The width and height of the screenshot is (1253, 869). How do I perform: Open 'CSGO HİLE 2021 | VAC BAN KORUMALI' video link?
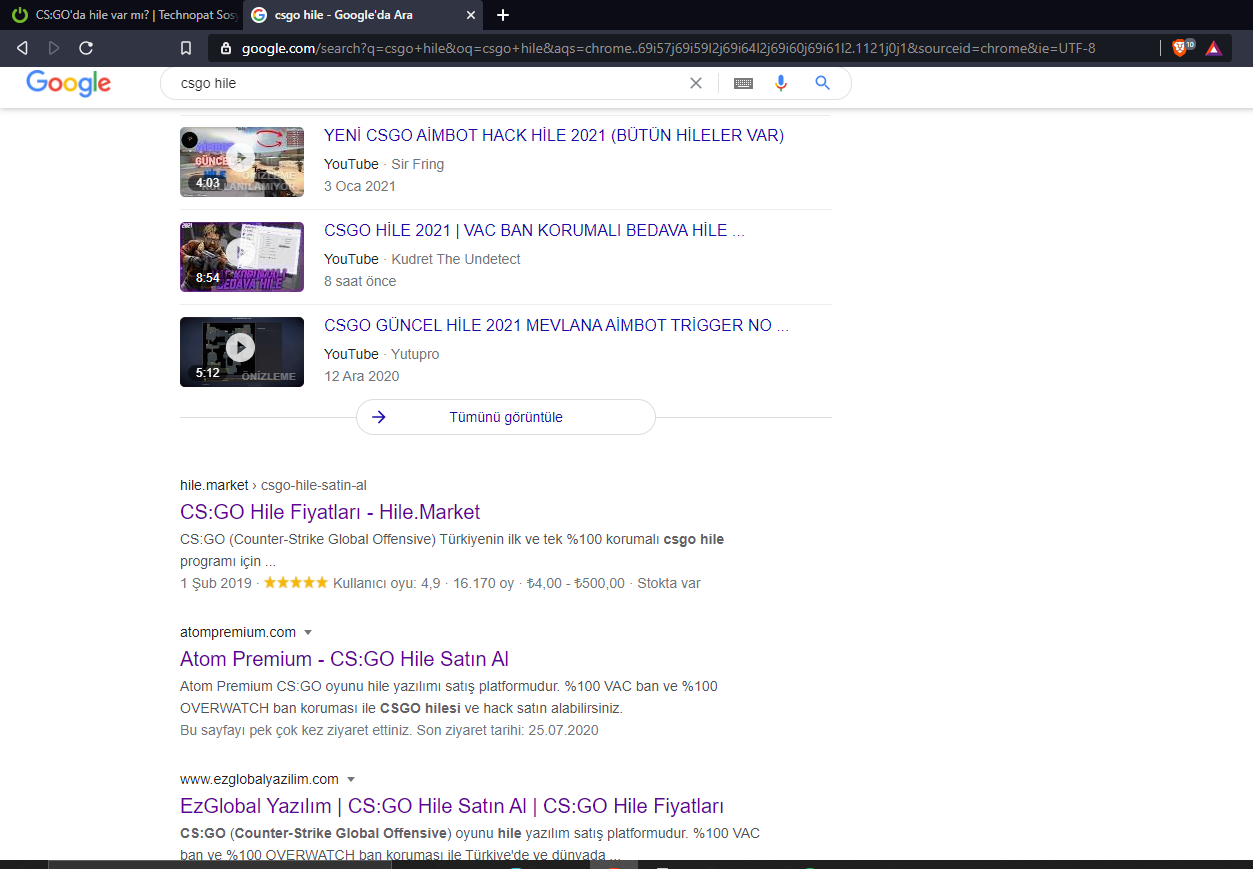point(534,231)
